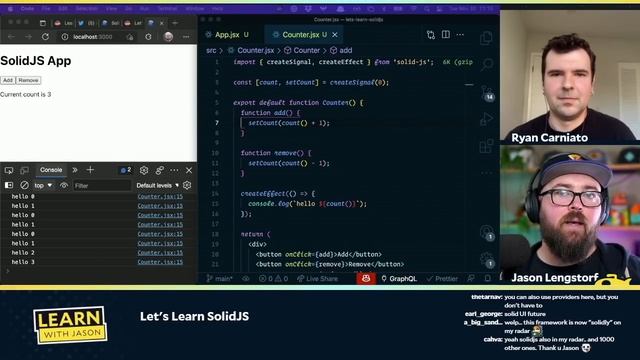Click Prettier in the status bar
This screenshot has height=360, width=640.
[442, 279]
